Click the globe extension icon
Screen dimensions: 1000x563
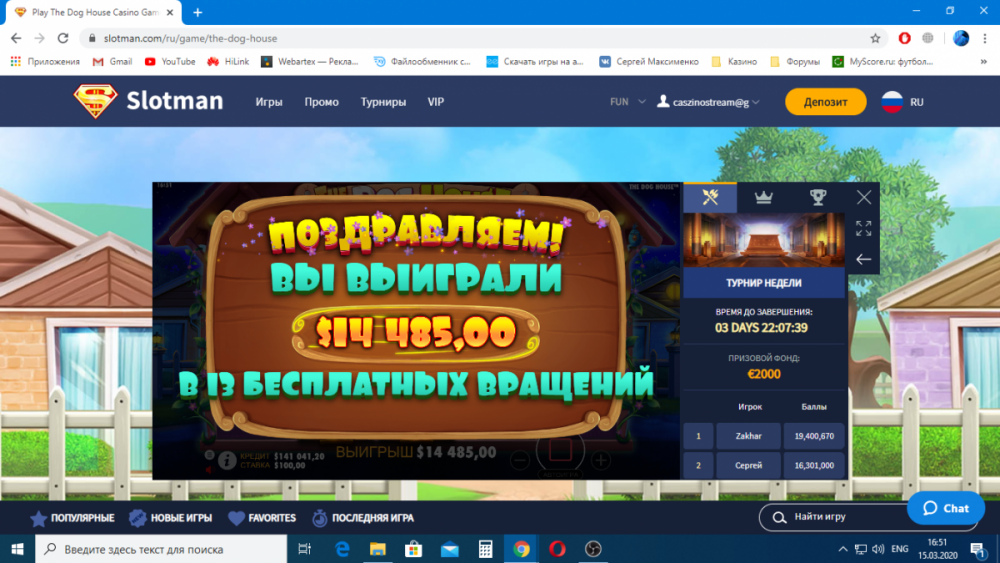(928, 38)
